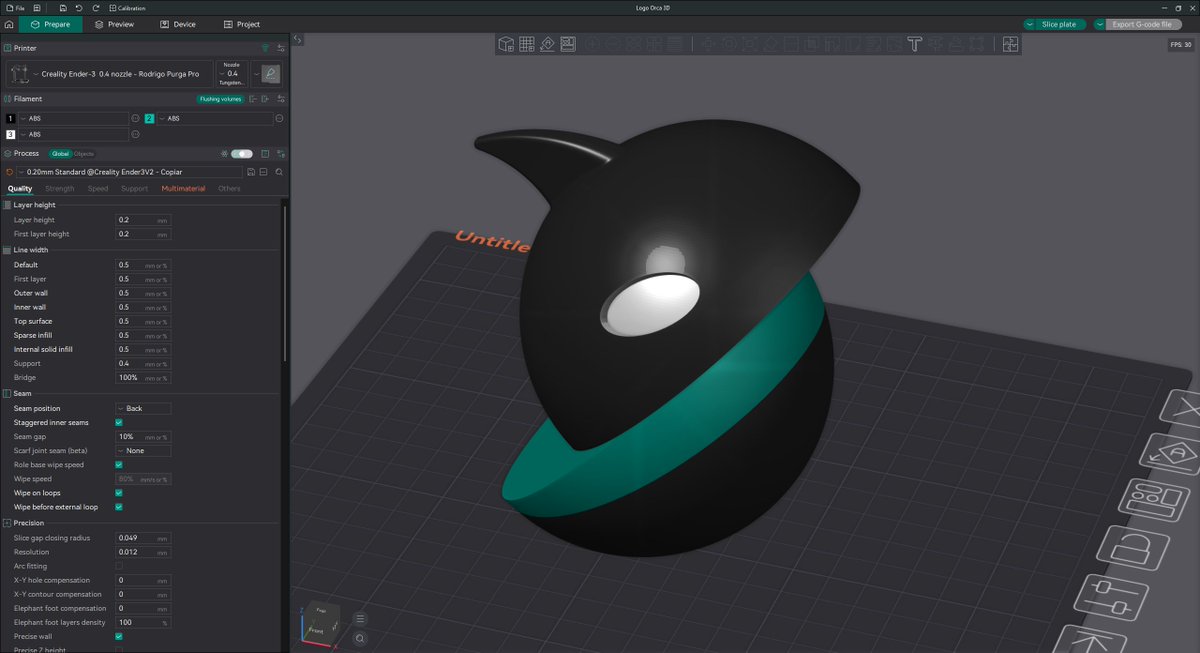Screen dimensions: 1200x653
Task: Enable the Arc fitting checkbox
Action: [119, 566]
